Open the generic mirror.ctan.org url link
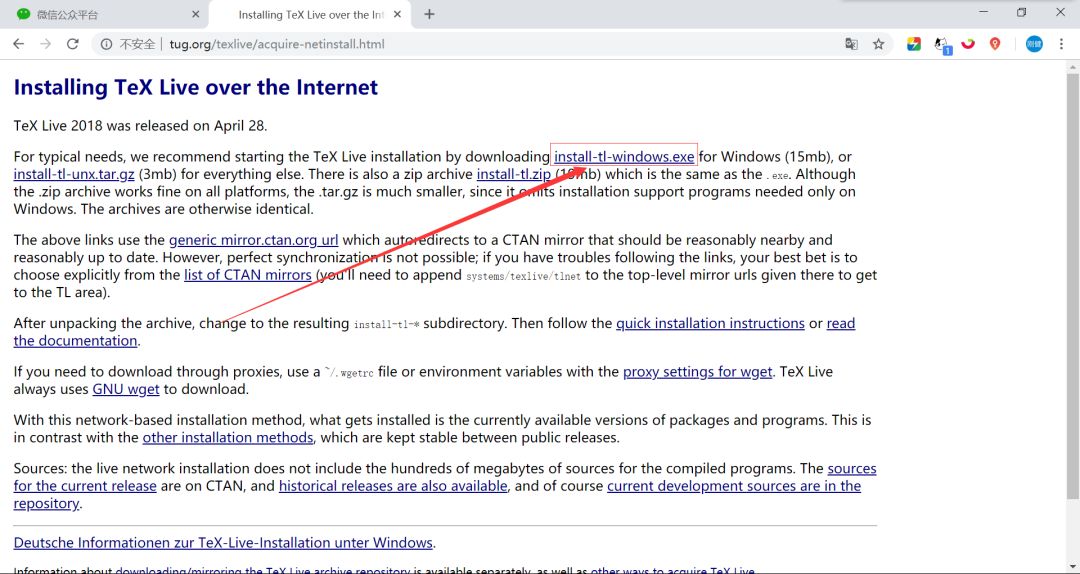 pyautogui.click(x=253, y=240)
